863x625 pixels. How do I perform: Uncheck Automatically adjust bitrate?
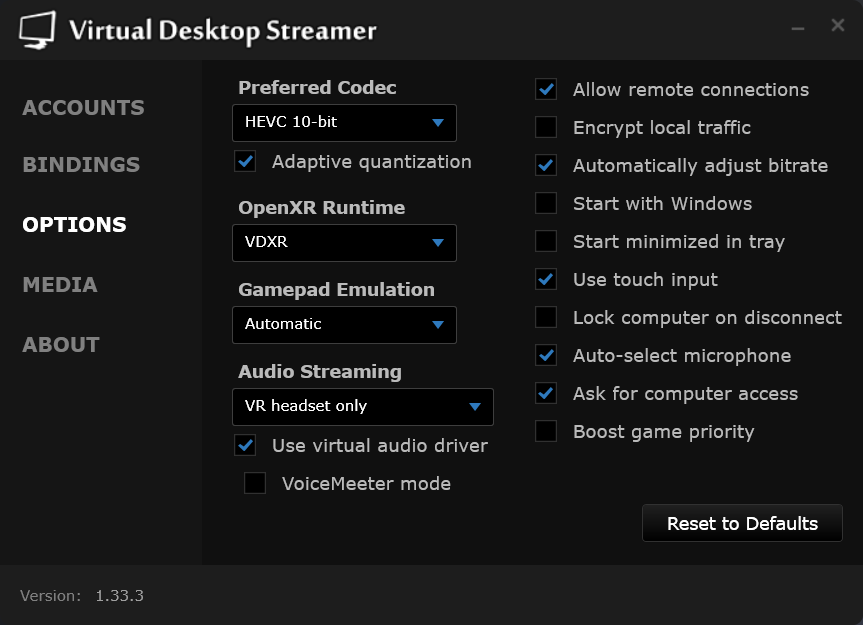coord(545,165)
